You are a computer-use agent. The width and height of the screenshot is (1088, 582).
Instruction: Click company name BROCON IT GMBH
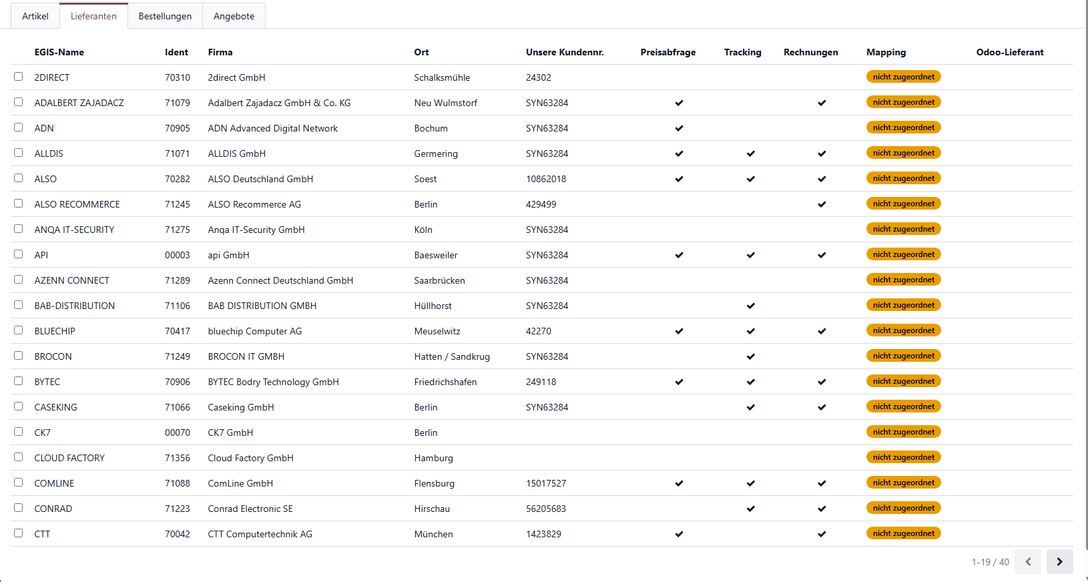[x=246, y=357]
